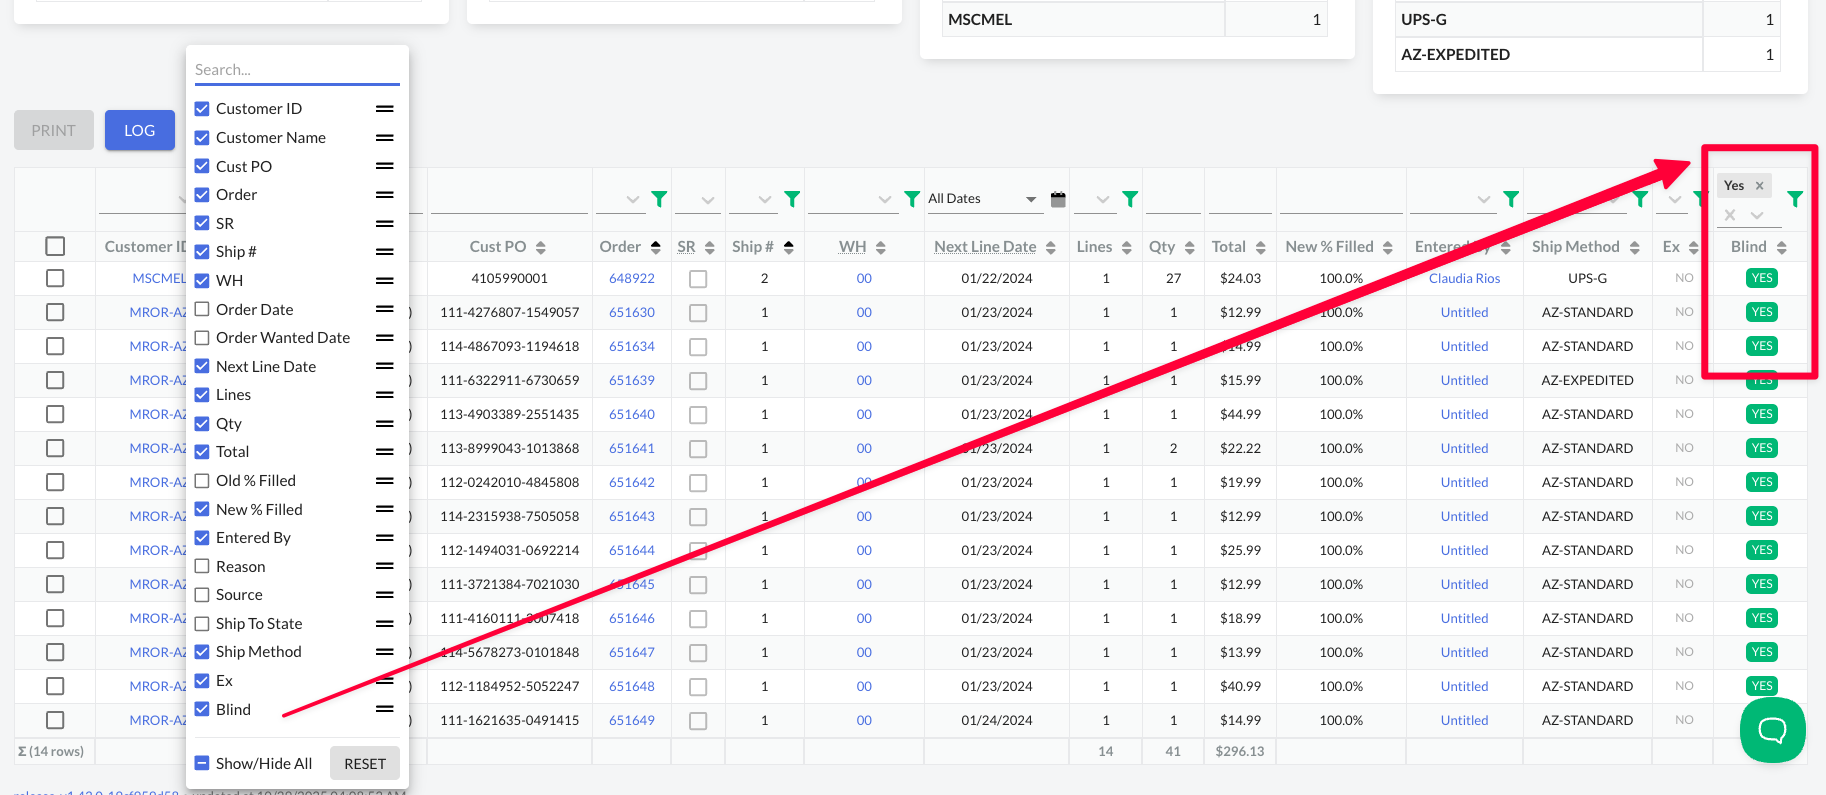Click the green filter icon above Order column
The width and height of the screenshot is (1826, 795).
click(659, 199)
